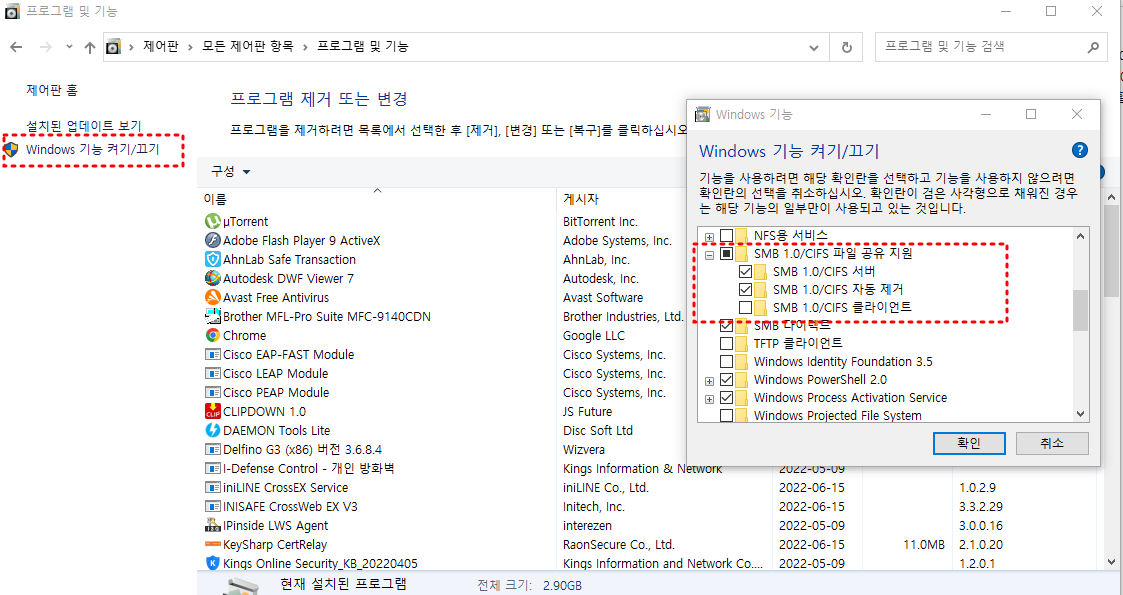Sort by the 게시자 column header
This screenshot has width=1123, height=595.
(x=664, y=198)
